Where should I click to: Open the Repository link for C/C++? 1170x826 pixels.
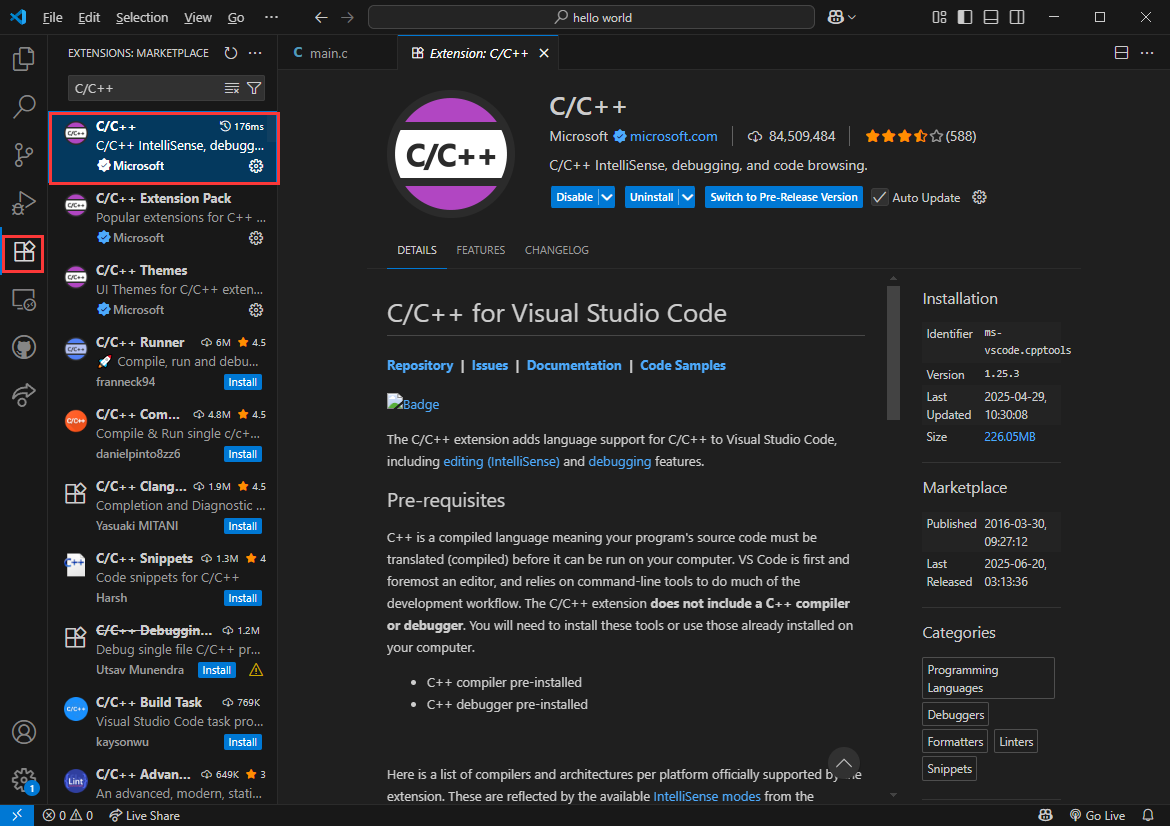(420, 365)
